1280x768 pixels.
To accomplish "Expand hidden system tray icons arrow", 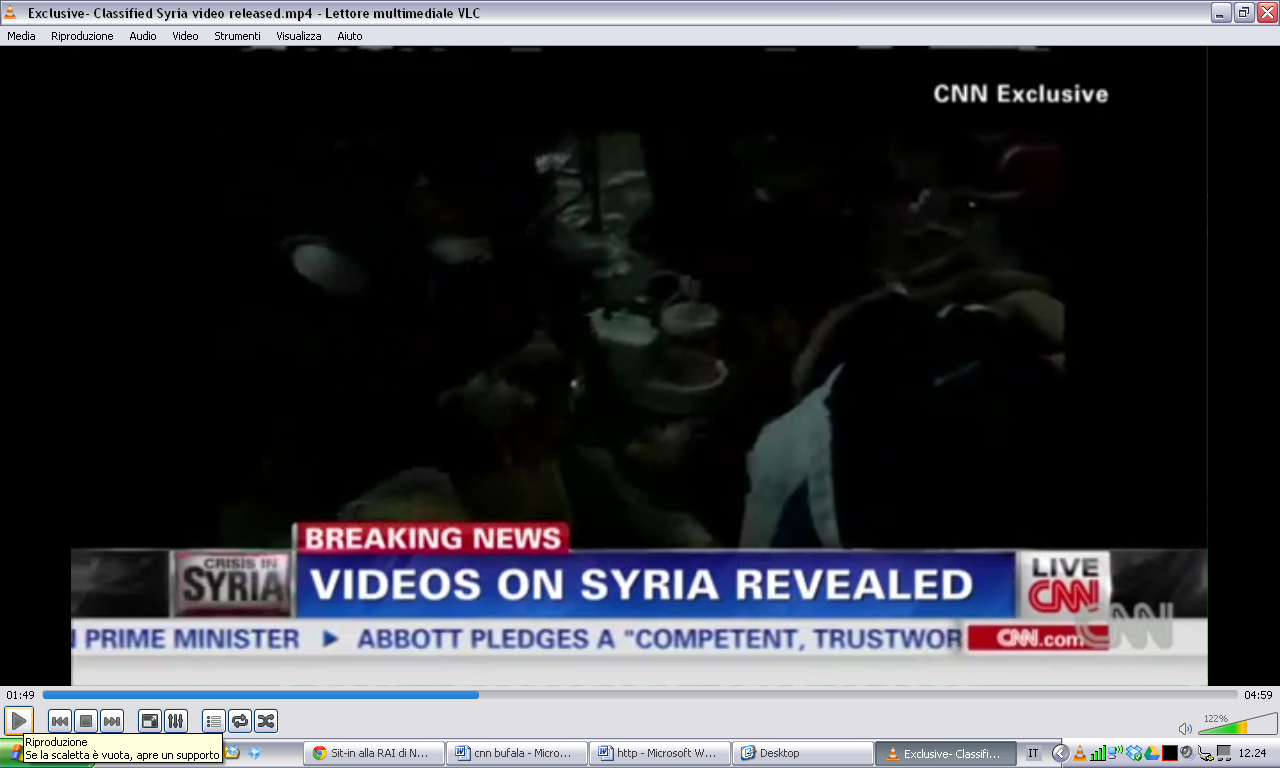I will tap(1061, 753).
